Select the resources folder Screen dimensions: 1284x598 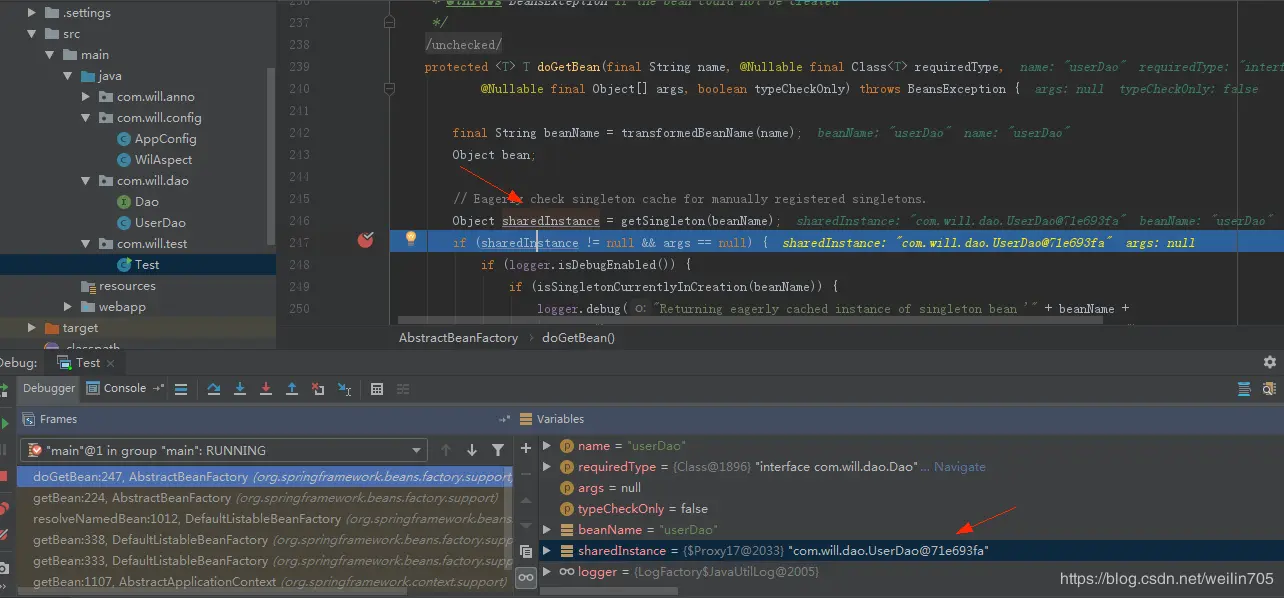point(127,286)
